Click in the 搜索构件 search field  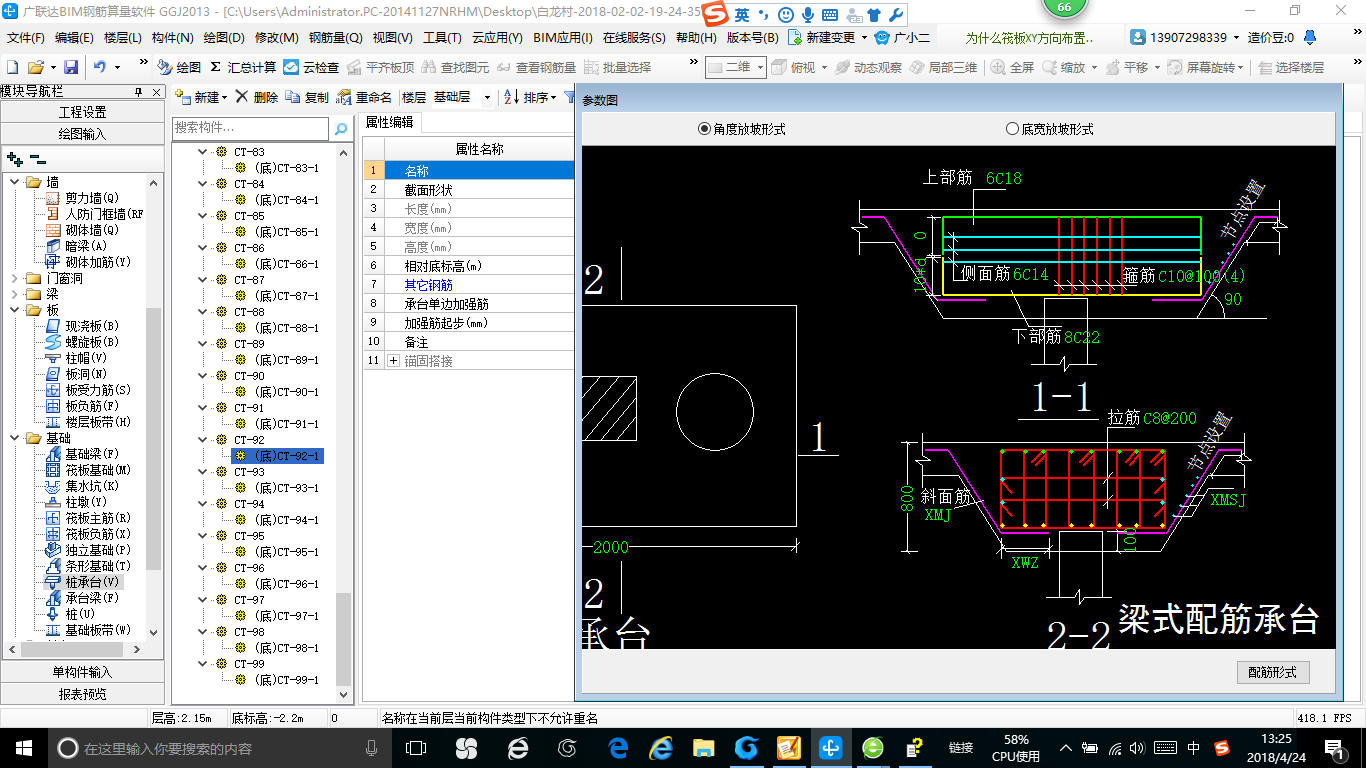250,128
